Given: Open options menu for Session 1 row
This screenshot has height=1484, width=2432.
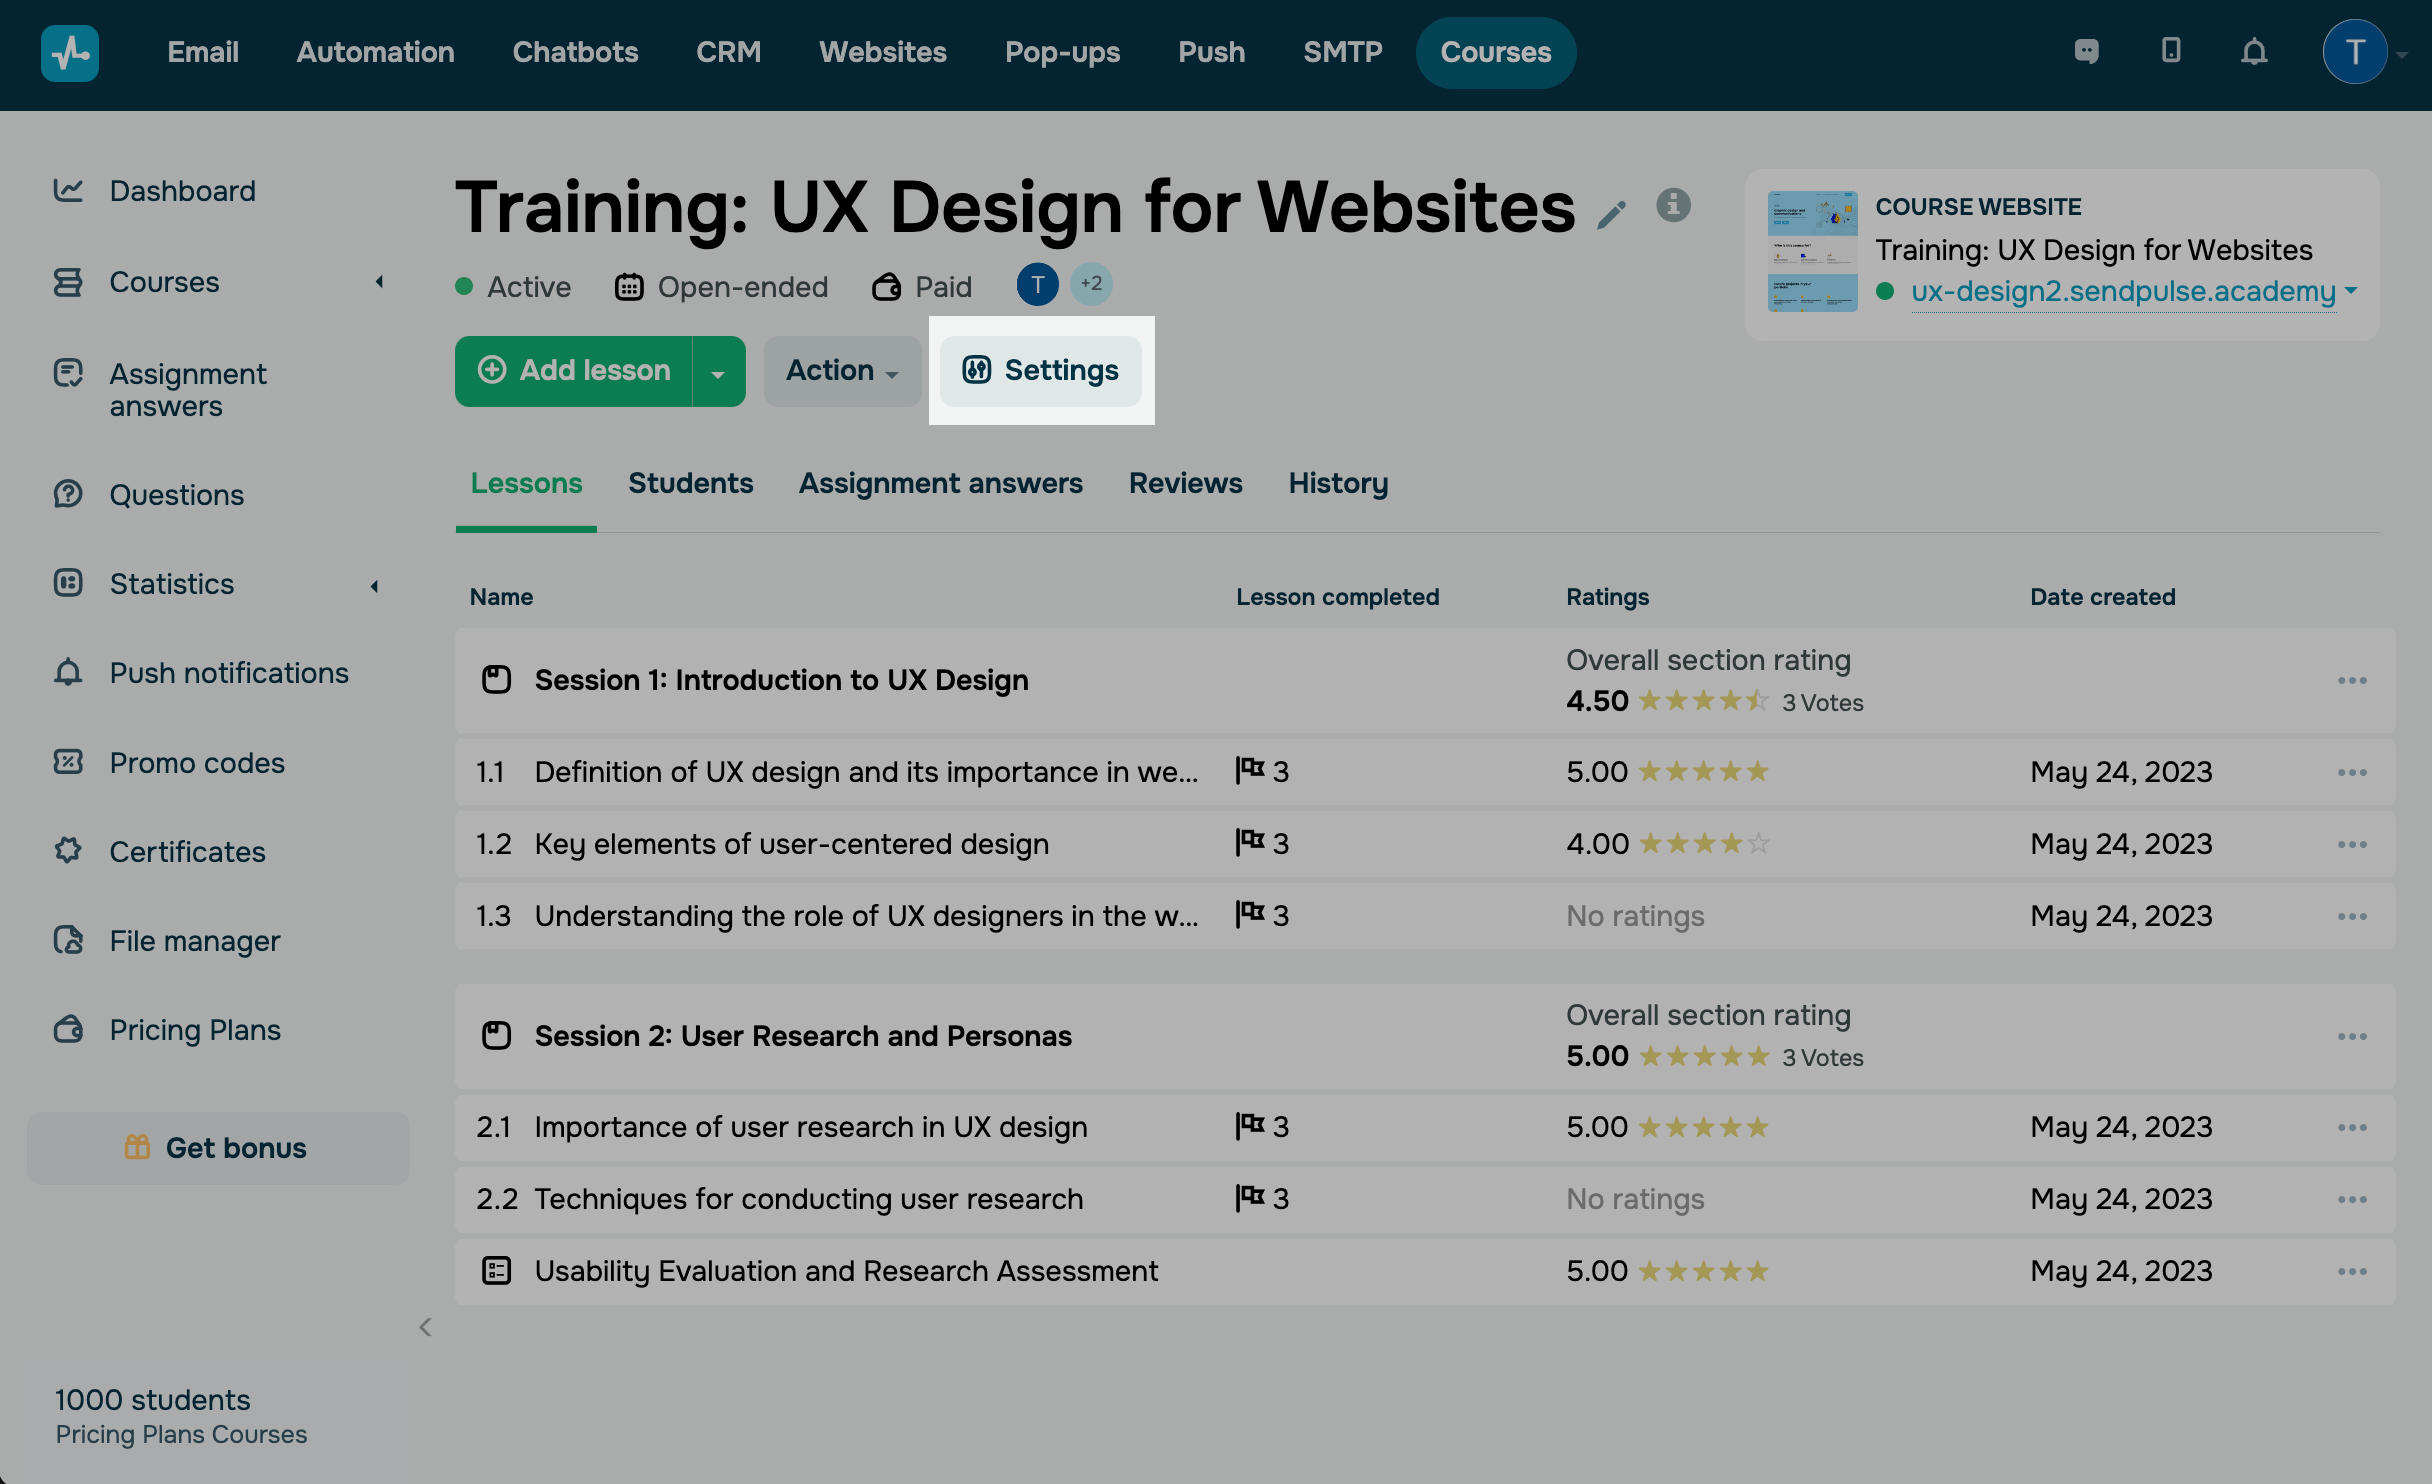Looking at the screenshot, I should tap(2352, 681).
